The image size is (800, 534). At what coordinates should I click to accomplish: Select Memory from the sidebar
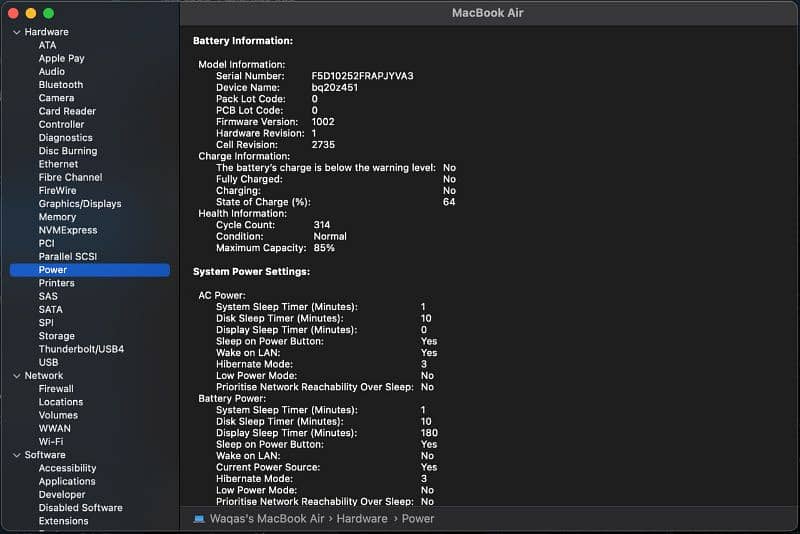click(57, 217)
